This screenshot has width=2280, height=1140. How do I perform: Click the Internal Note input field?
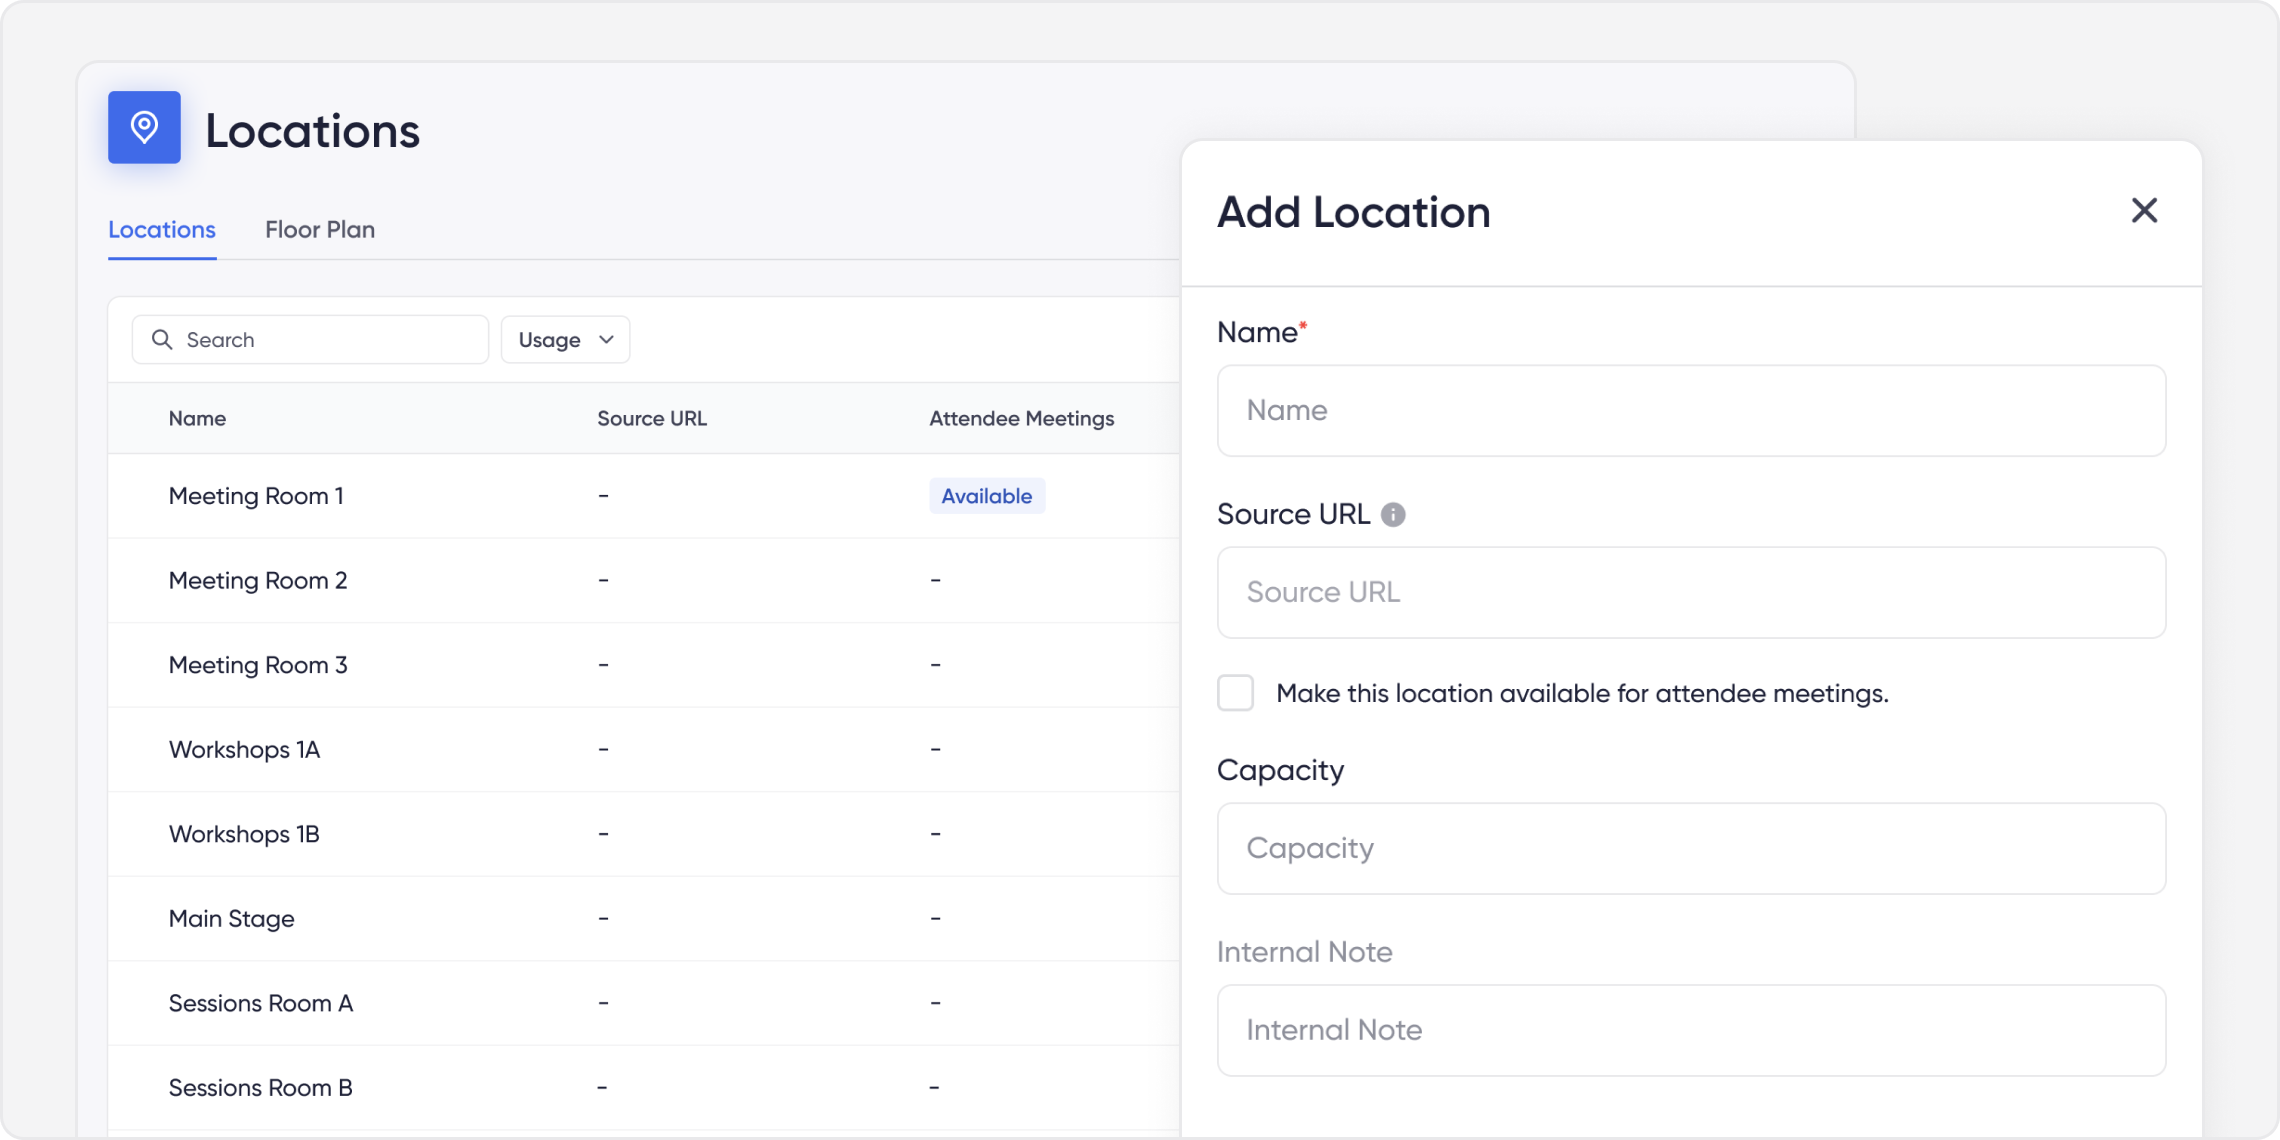pos(1691,1031)
